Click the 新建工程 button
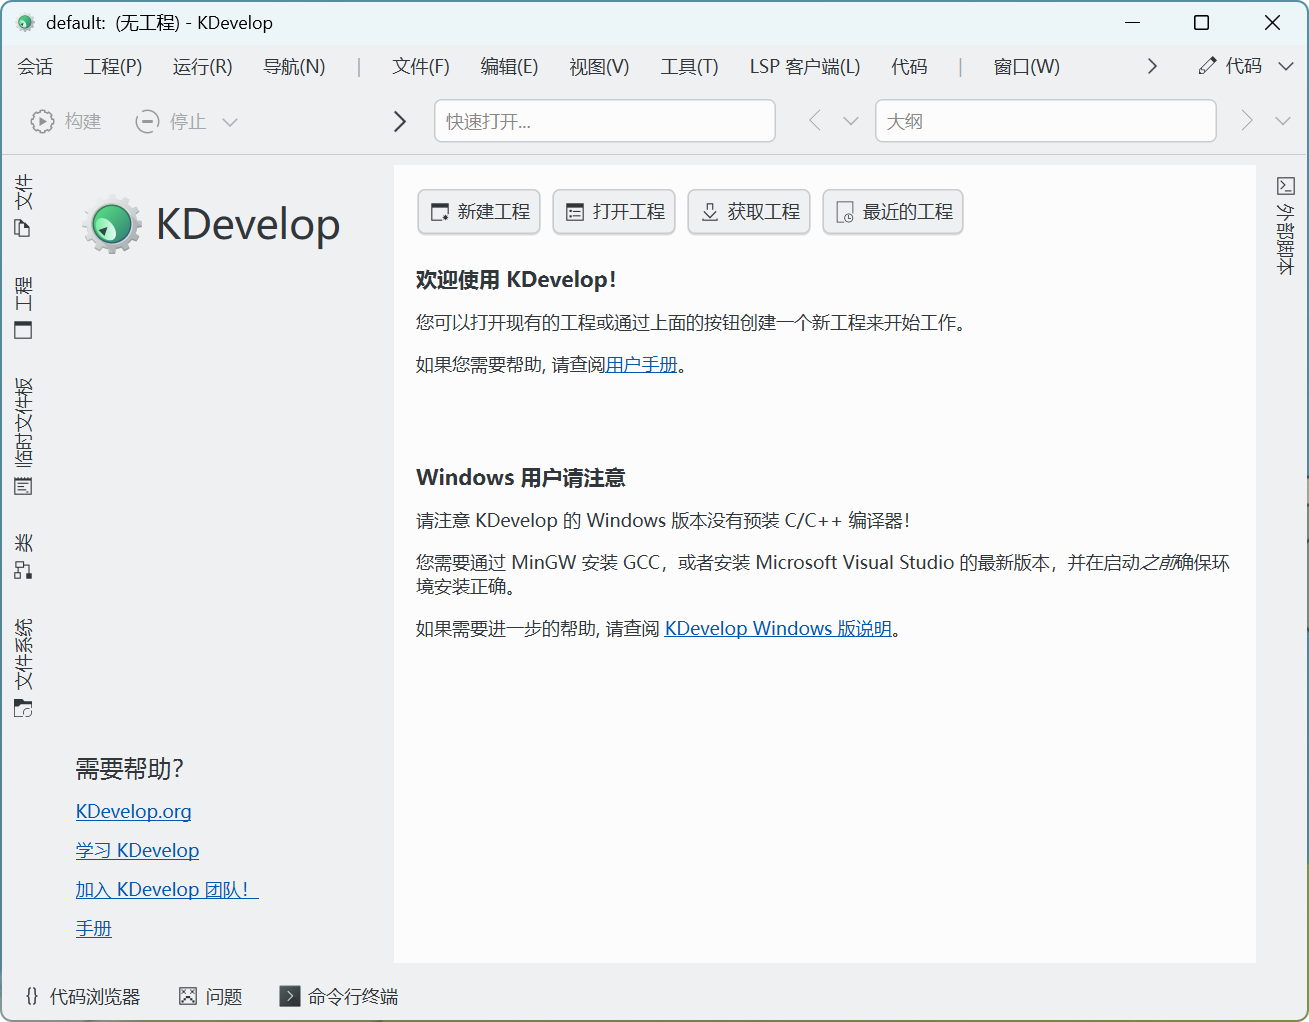The height and width of the screenshot is (1022, 1309). point(478,211)
